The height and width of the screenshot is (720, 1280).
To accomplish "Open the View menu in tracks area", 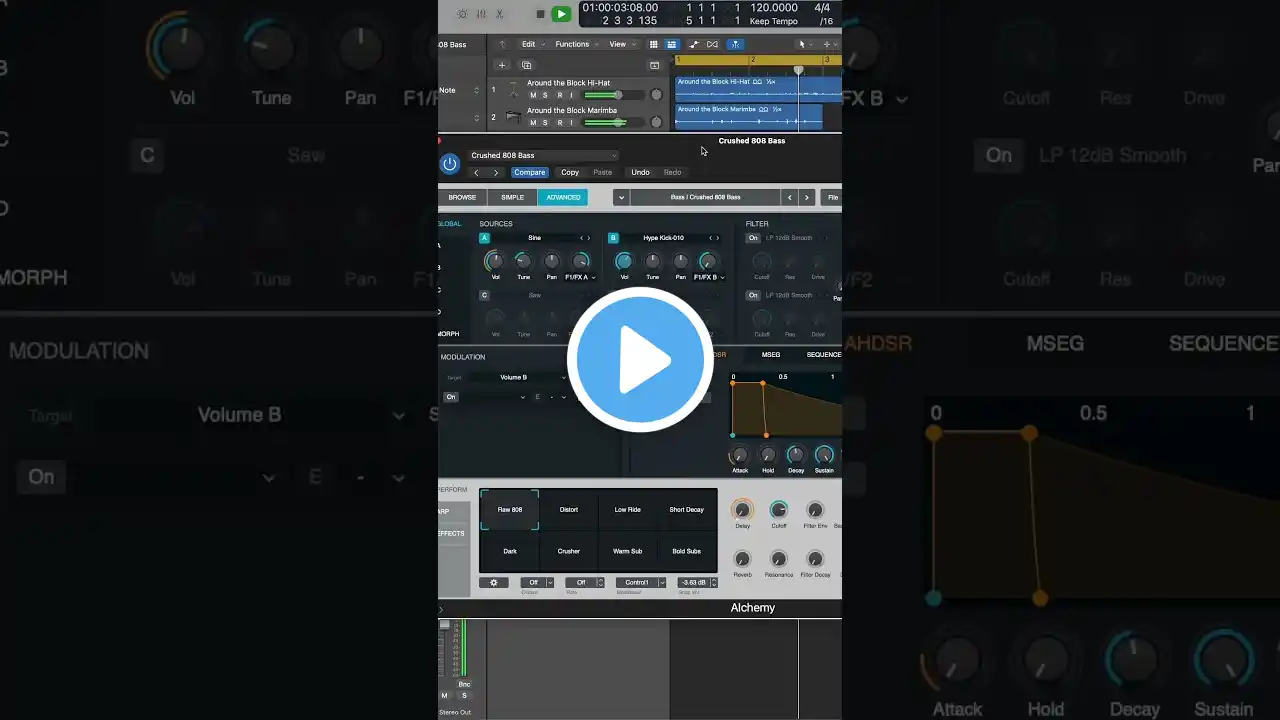I will pyautogui.click(x=621, y=44).
